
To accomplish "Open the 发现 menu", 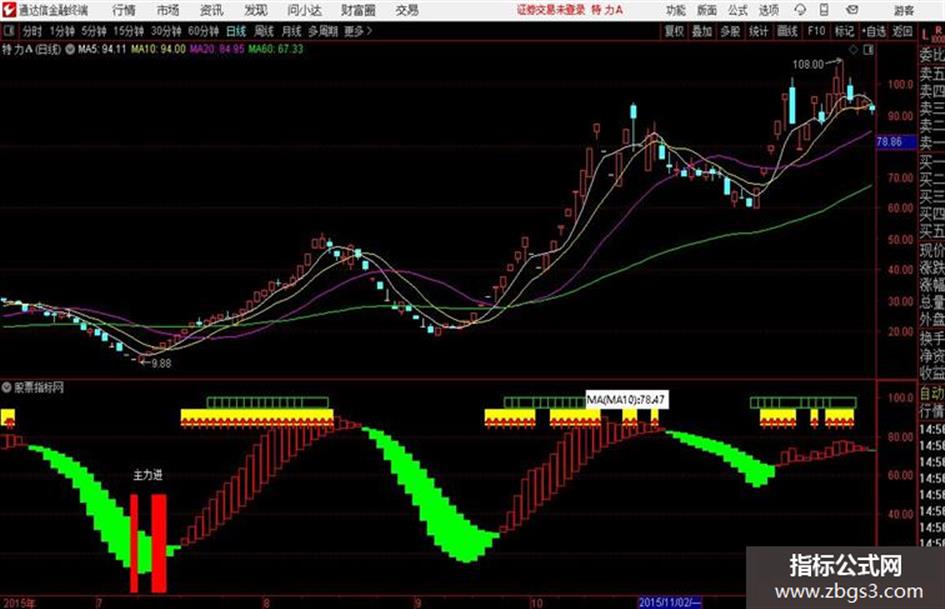I will coord(256,10).
